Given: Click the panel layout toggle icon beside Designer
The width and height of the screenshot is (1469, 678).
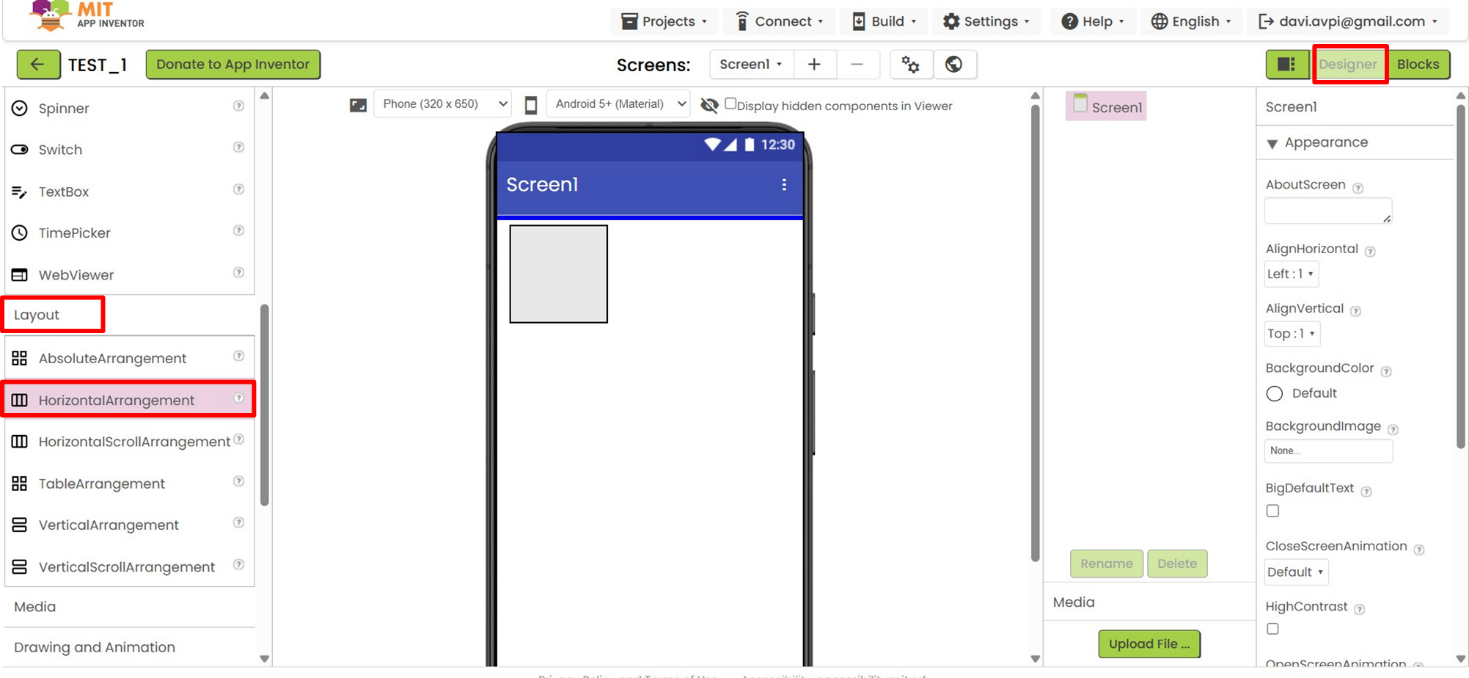Looking at the screenshot, I should pos(1287,64).
